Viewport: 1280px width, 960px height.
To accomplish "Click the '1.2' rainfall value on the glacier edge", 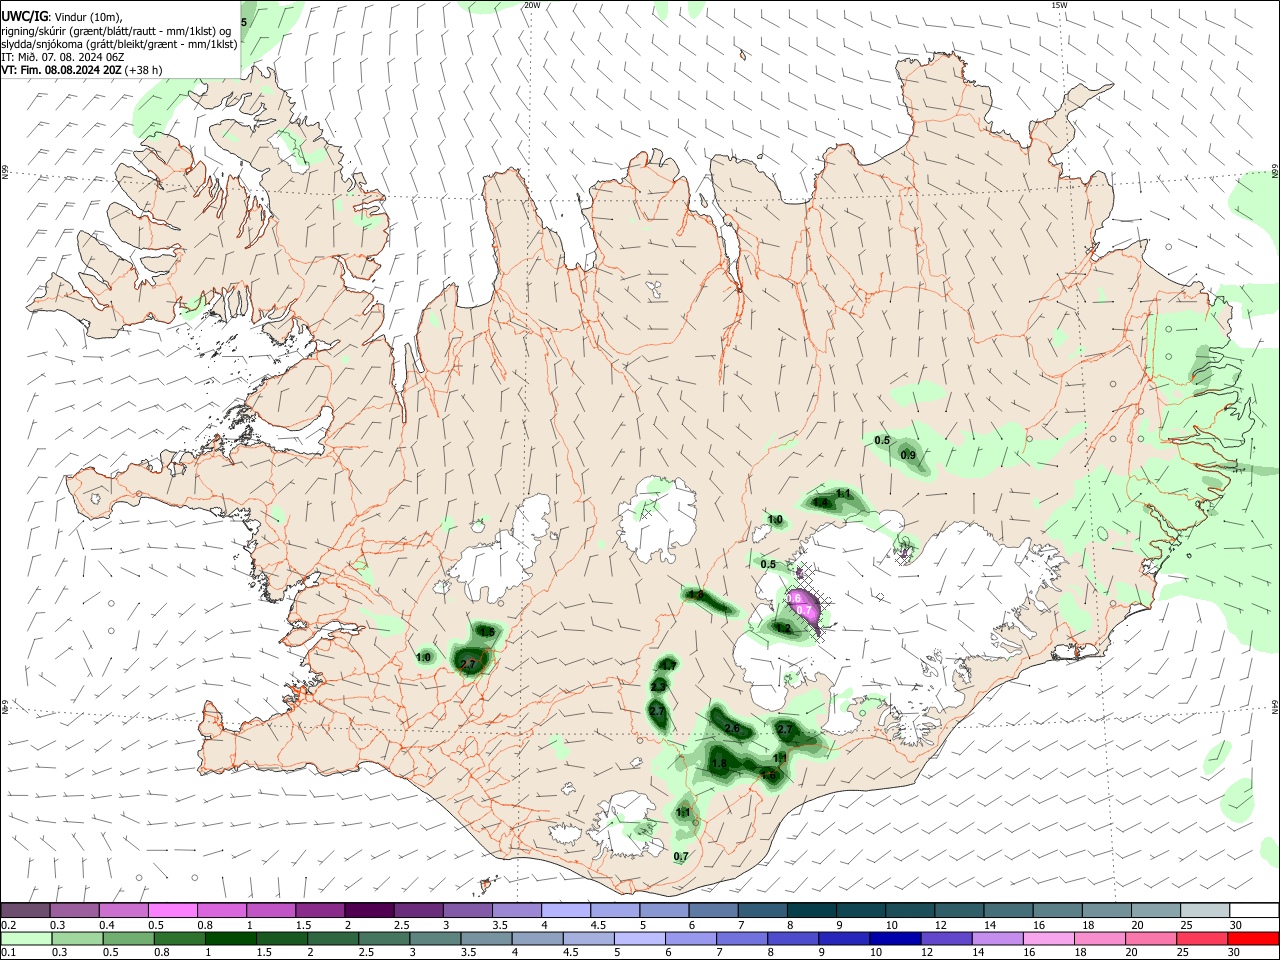I will click(784, 628).
